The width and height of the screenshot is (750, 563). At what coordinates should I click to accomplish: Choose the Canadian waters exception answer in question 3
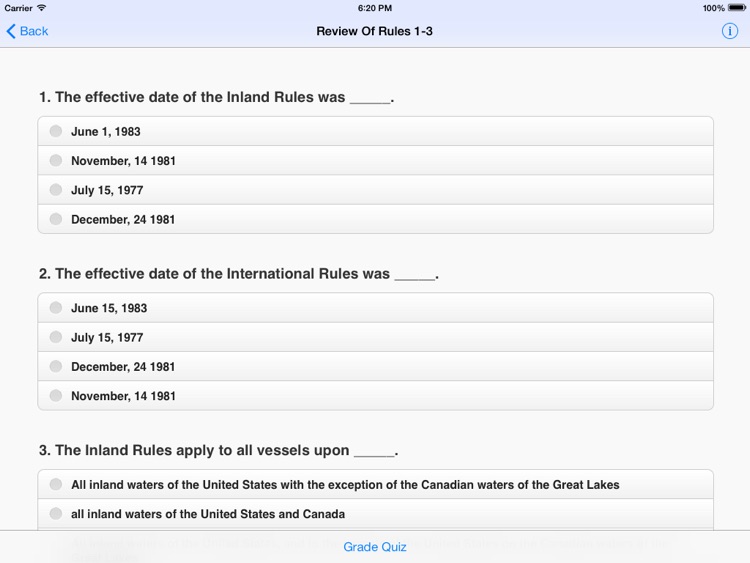coord(375,484)
